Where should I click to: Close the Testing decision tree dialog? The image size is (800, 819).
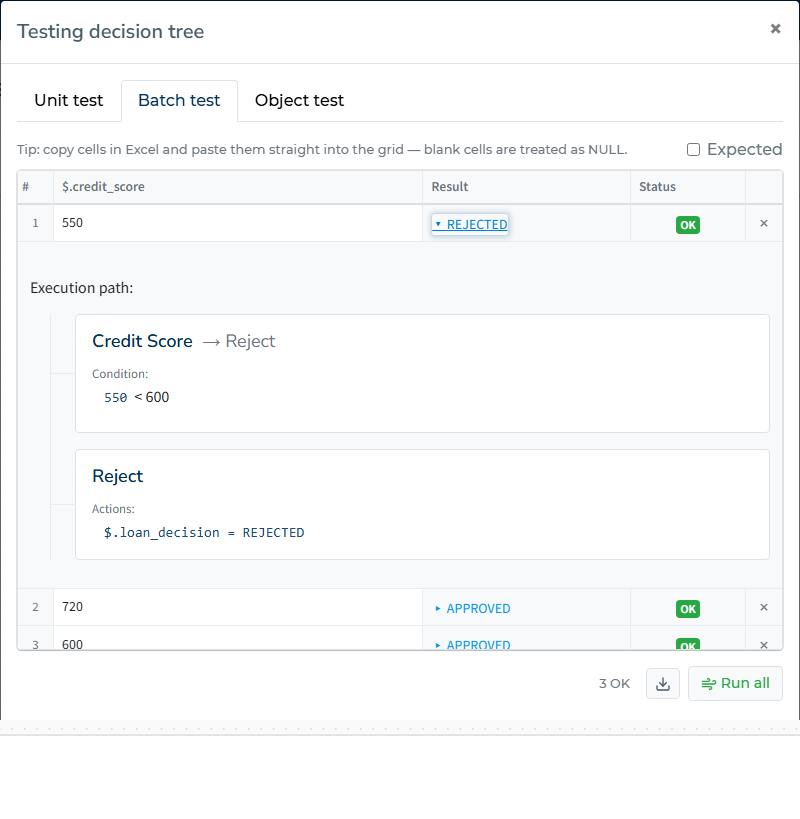point(775,29)
